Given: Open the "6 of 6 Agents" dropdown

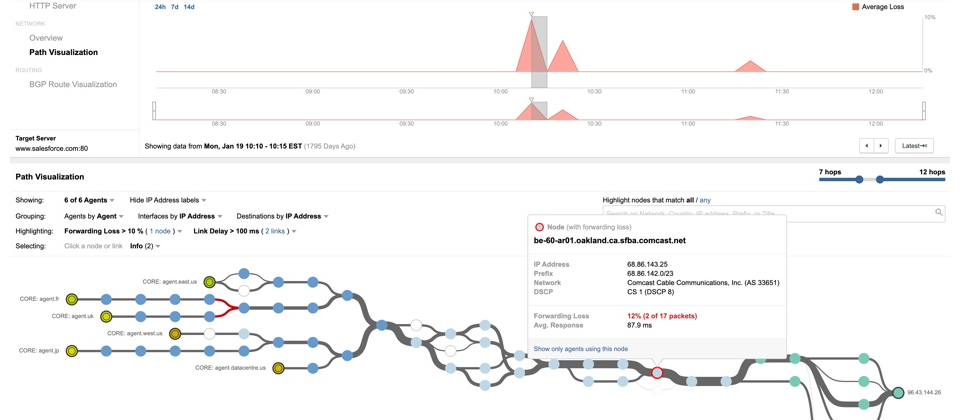Looking at the screenshot, I should click(90, 200).
